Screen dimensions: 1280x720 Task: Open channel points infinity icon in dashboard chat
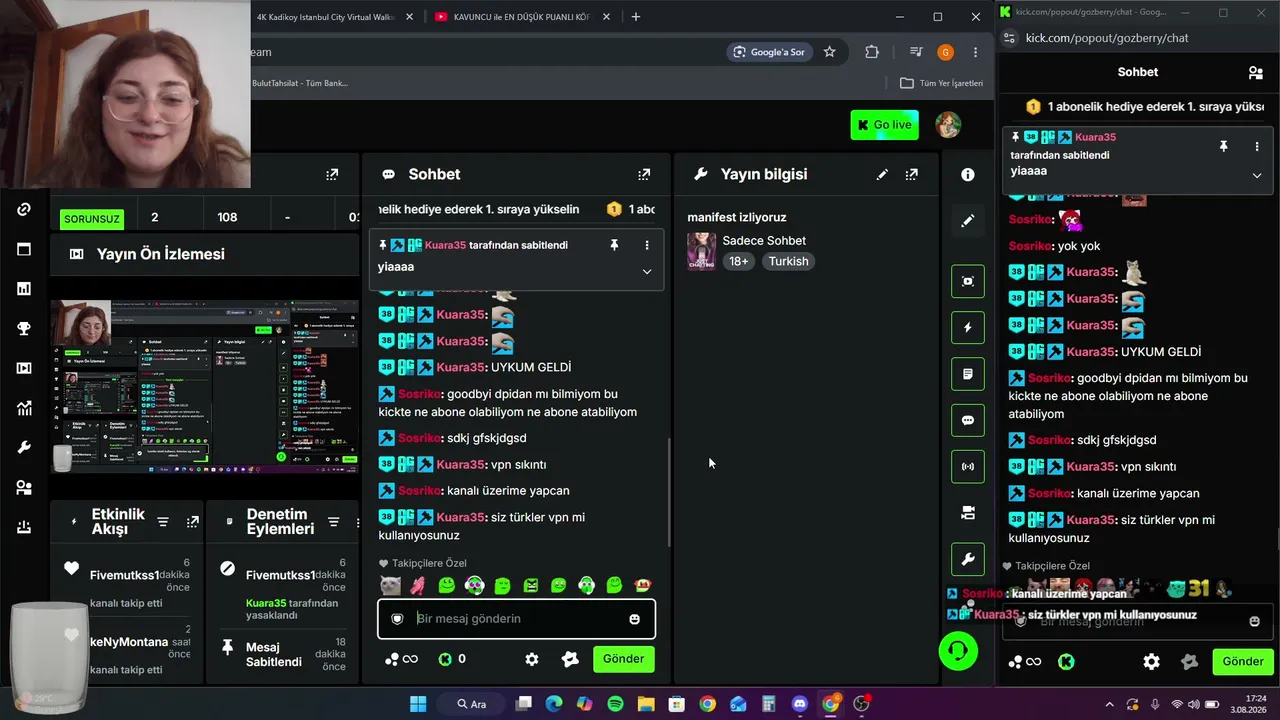(x=401, y=659)
